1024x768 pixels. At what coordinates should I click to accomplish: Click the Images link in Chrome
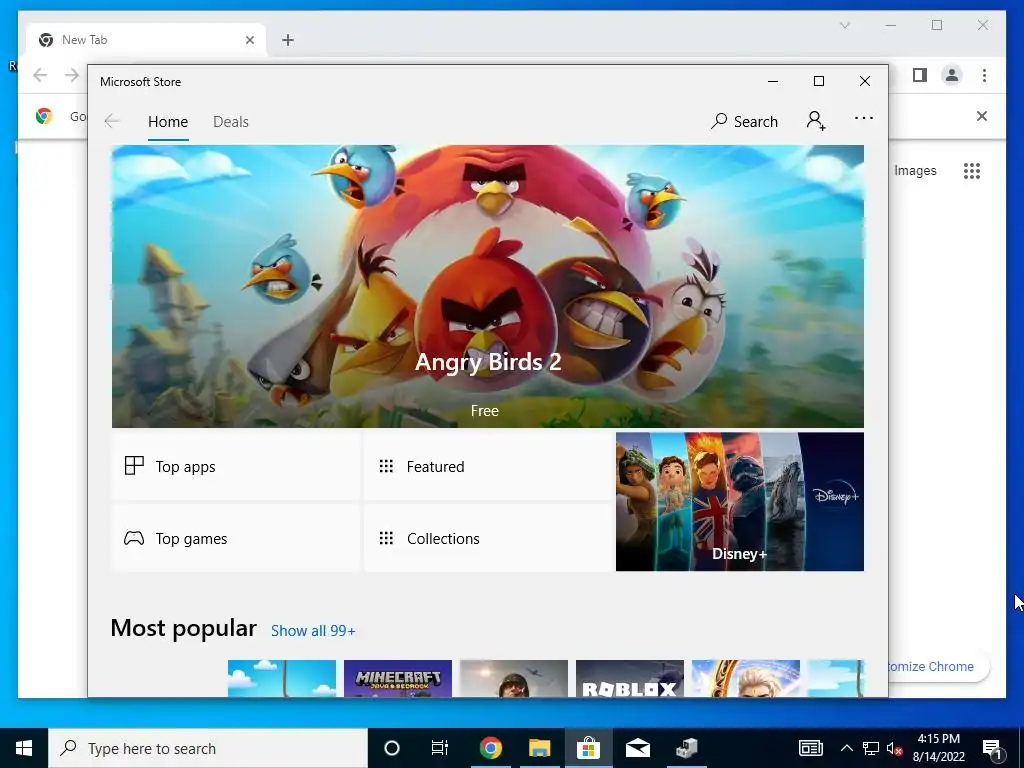tap(915, 170)
